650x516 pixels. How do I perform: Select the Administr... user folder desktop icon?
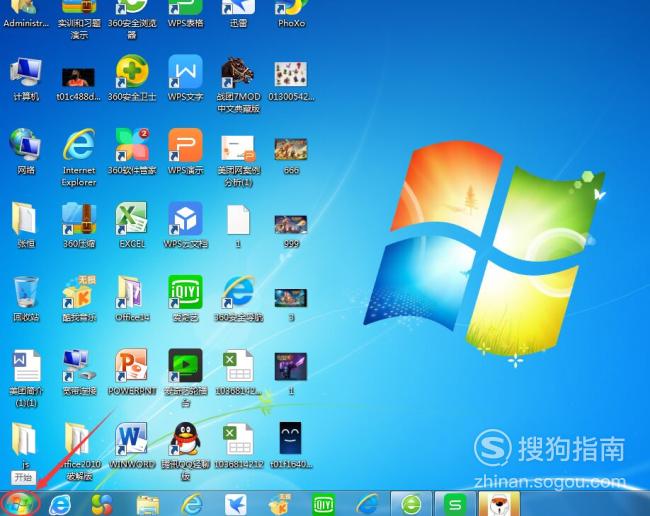26,14
